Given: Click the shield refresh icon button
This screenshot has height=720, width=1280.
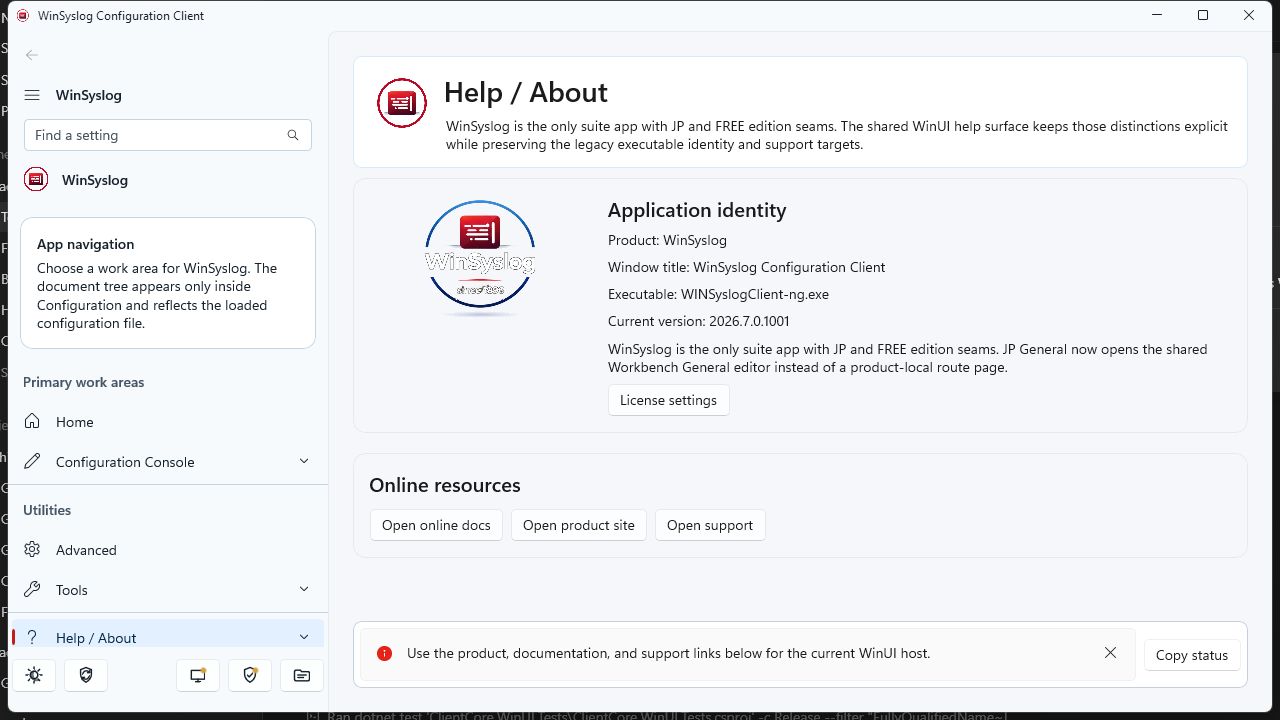Looking at the screenshot, I should 86,675.
